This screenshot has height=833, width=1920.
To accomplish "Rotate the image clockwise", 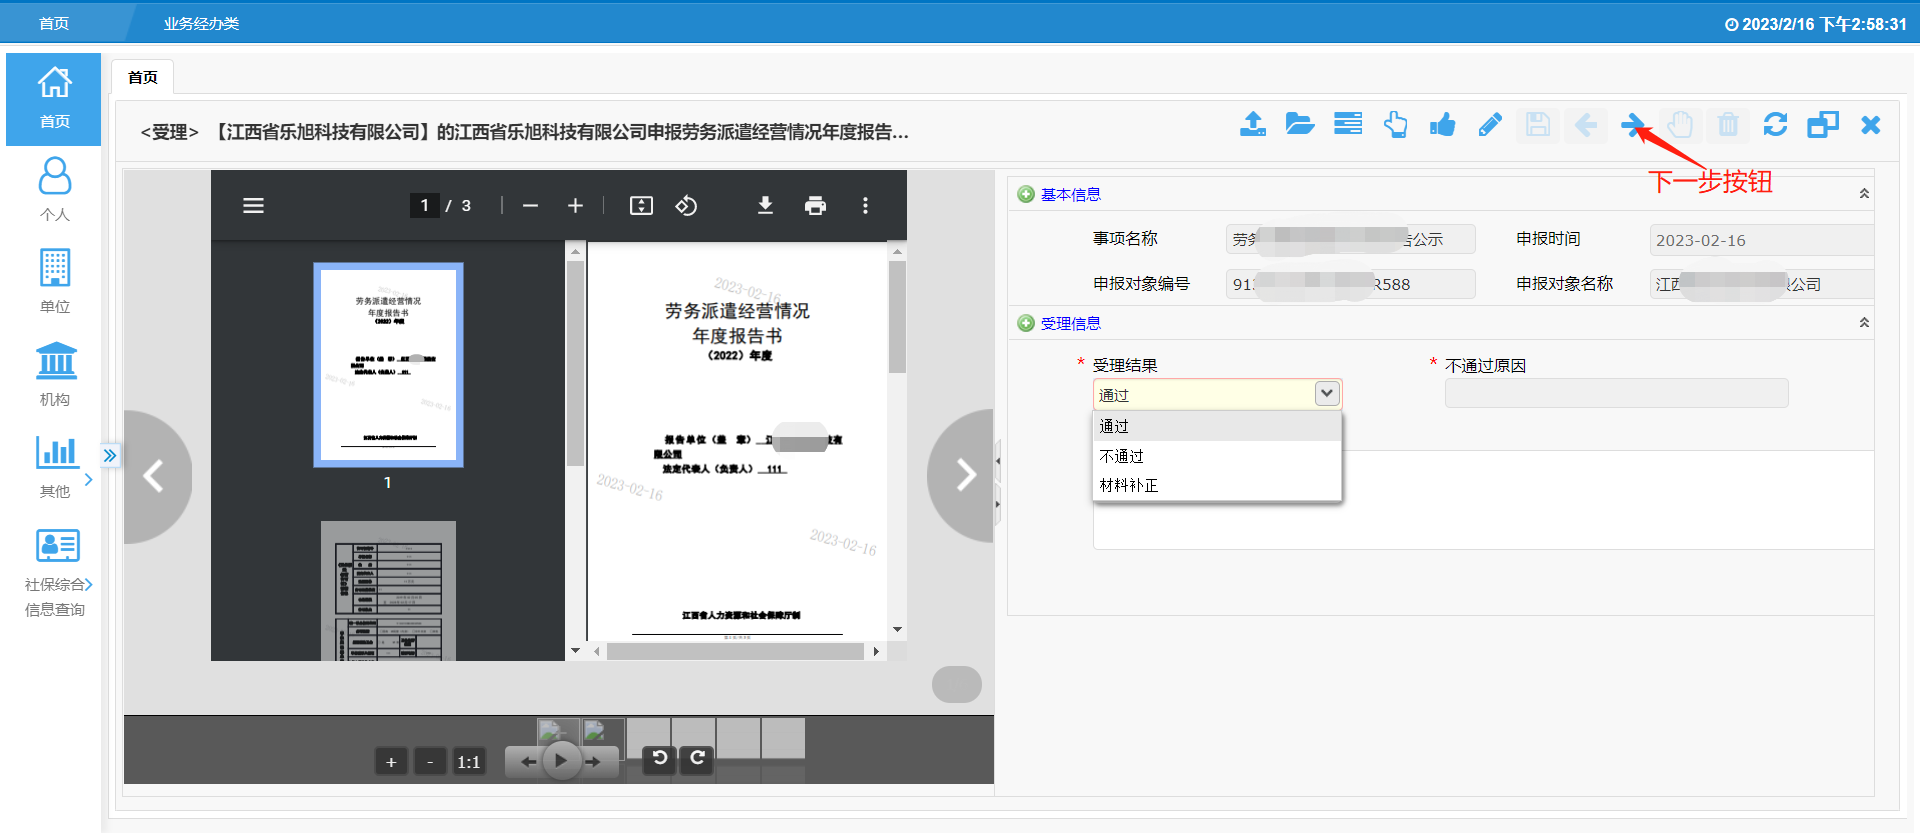I will [x=698, y=759].
